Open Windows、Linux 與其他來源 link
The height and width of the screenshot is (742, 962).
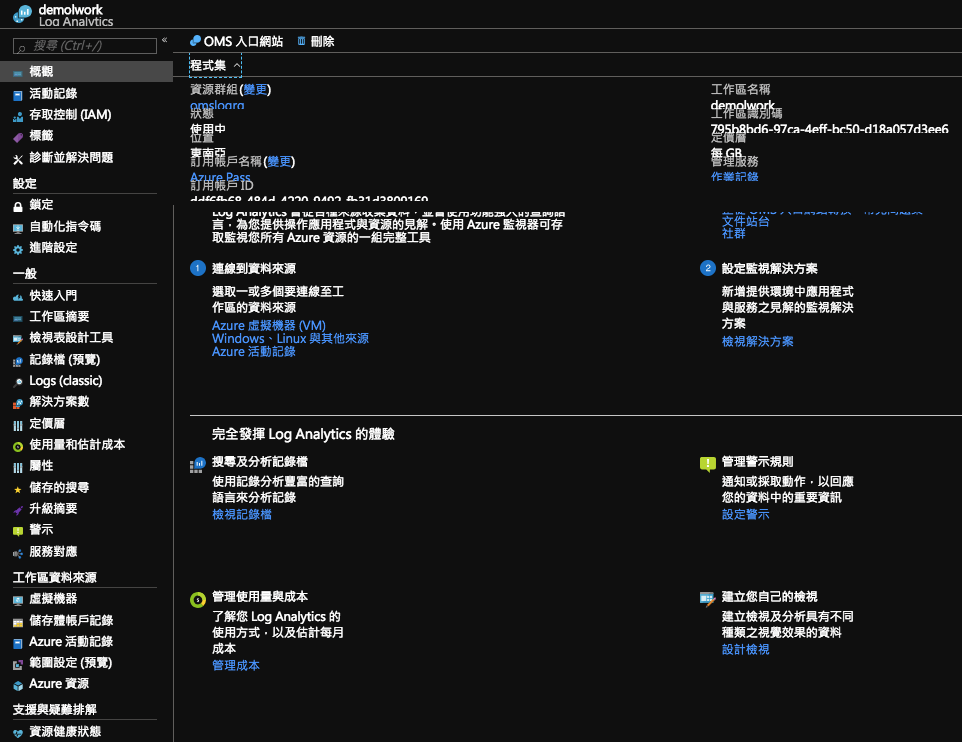click(x=290, y=338)
